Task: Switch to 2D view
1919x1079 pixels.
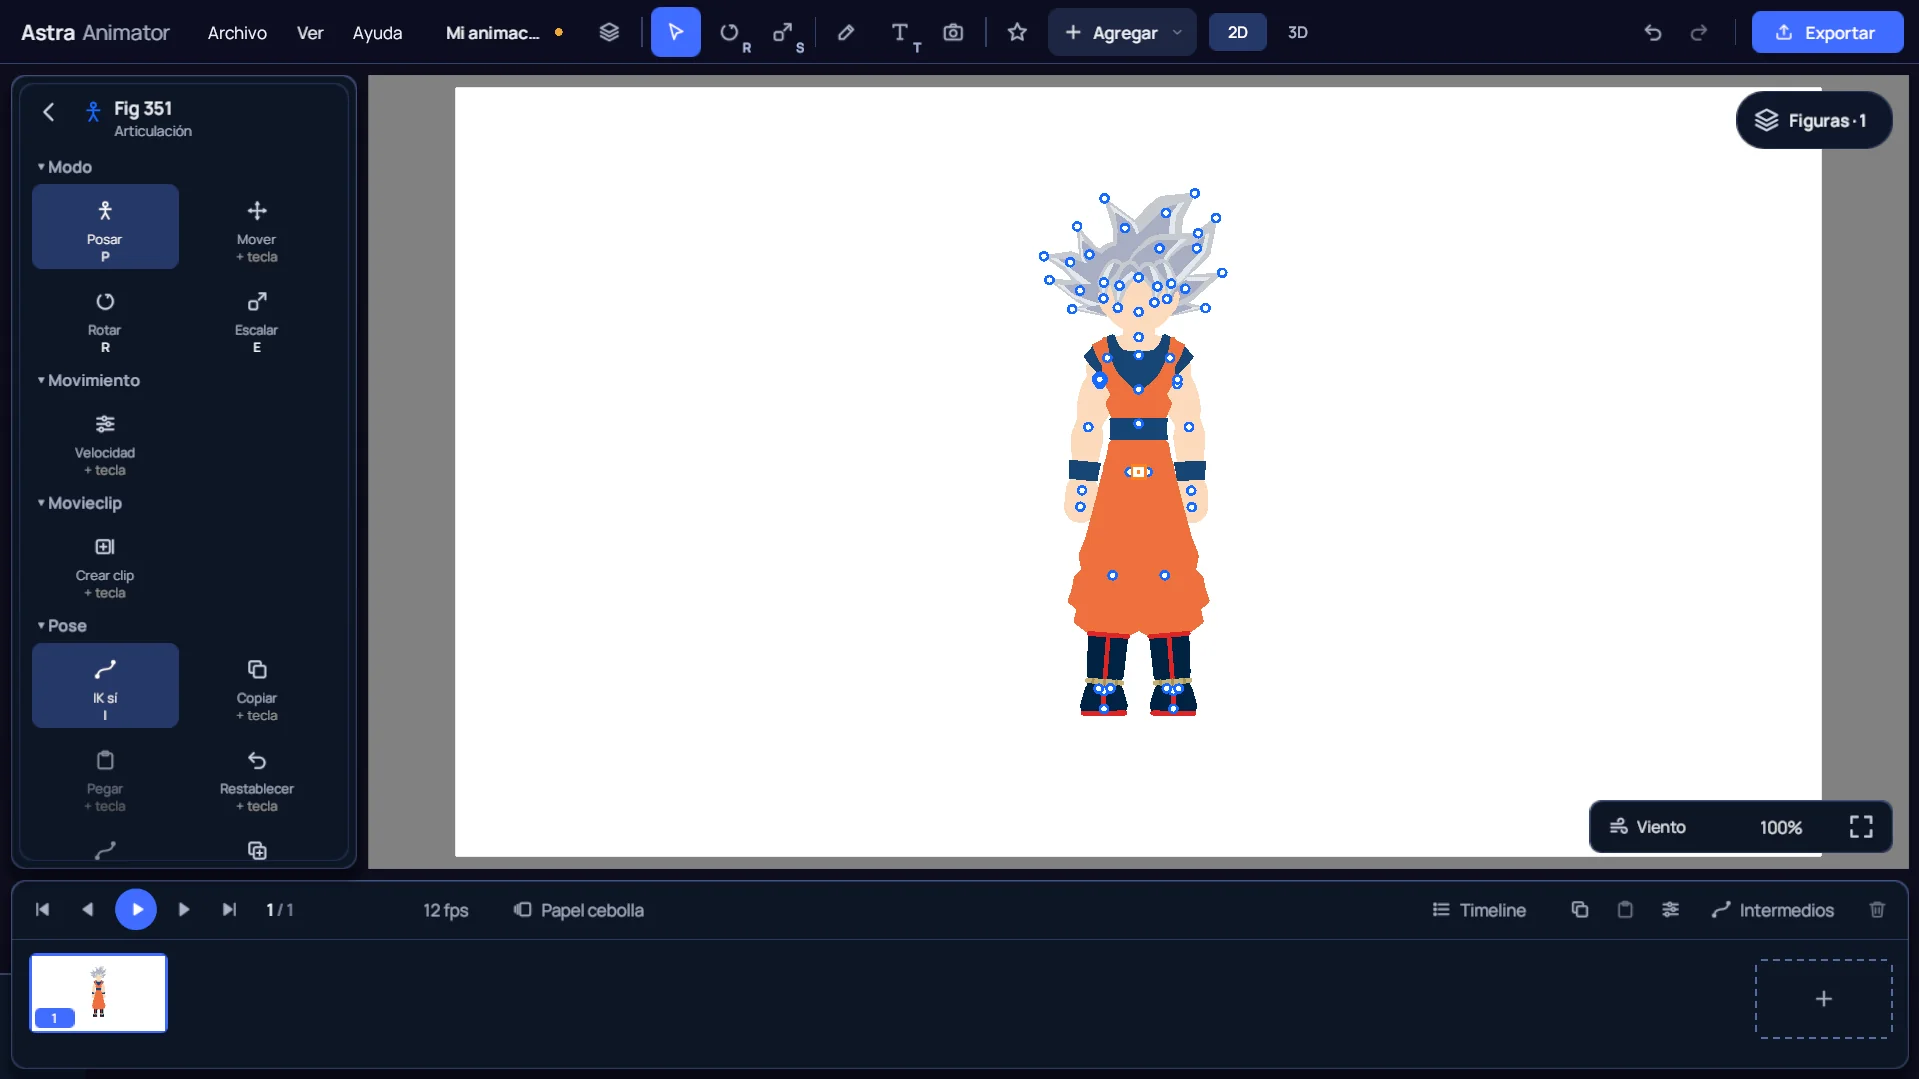Action: tap(1238, 32)
